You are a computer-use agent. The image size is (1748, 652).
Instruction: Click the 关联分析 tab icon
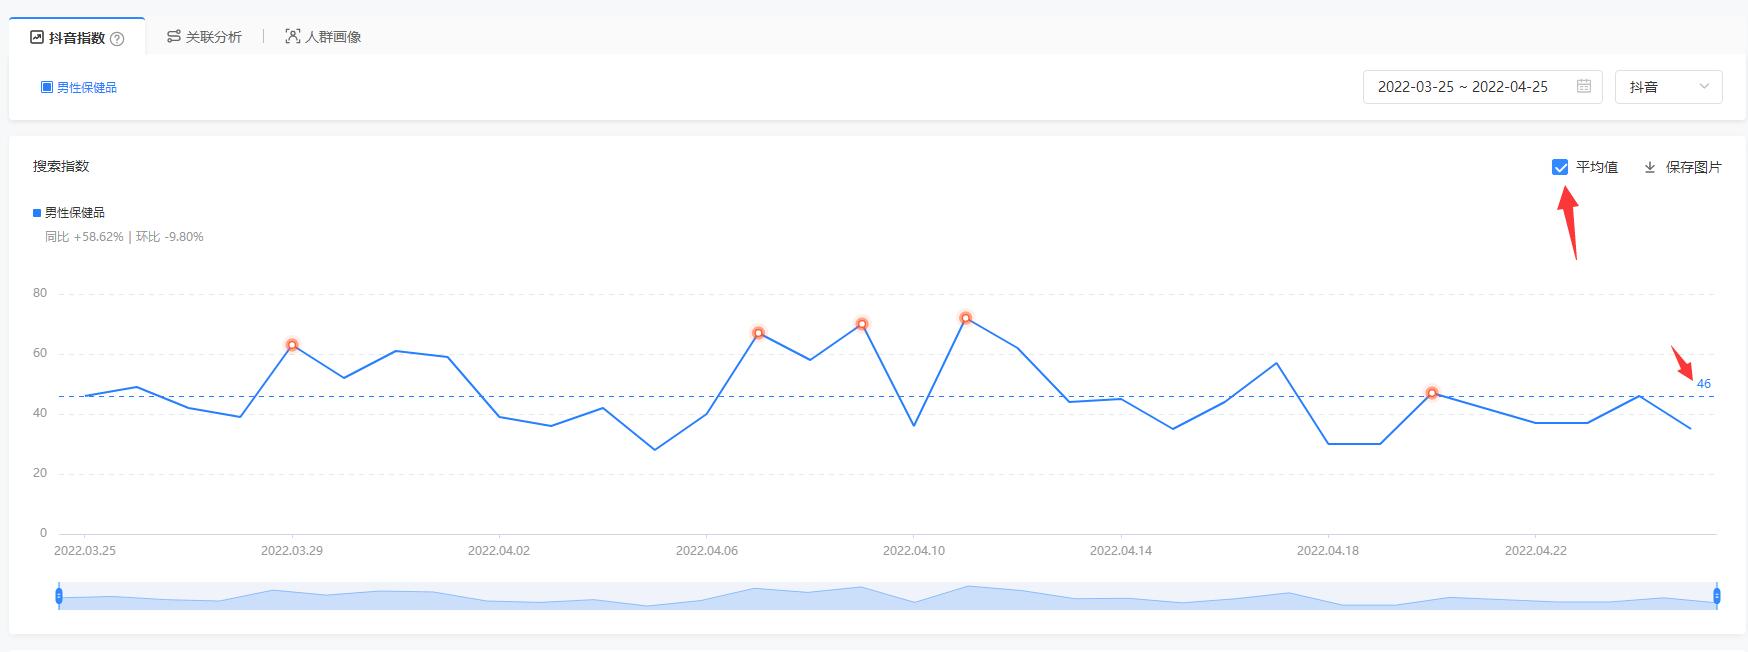[x=173, y=37]
